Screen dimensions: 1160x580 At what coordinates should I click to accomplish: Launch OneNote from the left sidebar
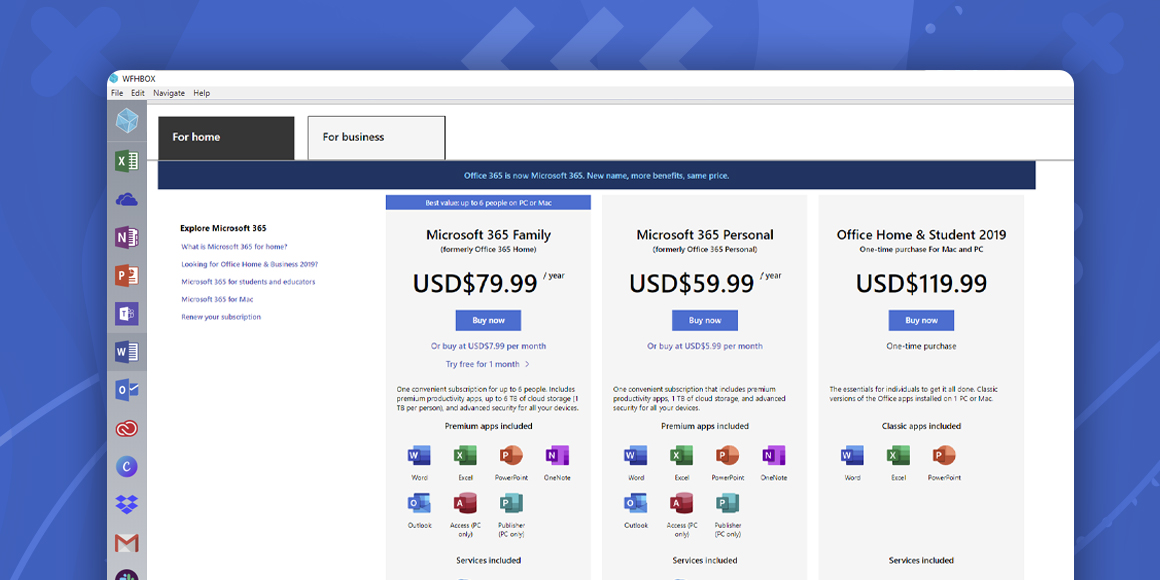pyautogui.click(x=127, y=237)
